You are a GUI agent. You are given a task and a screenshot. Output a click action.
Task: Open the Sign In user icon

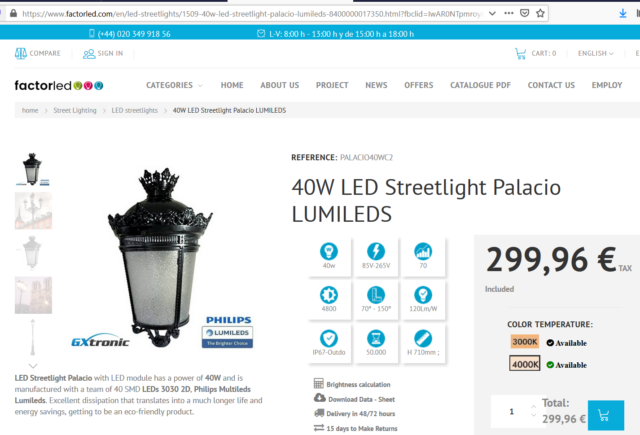click(89, 54)
